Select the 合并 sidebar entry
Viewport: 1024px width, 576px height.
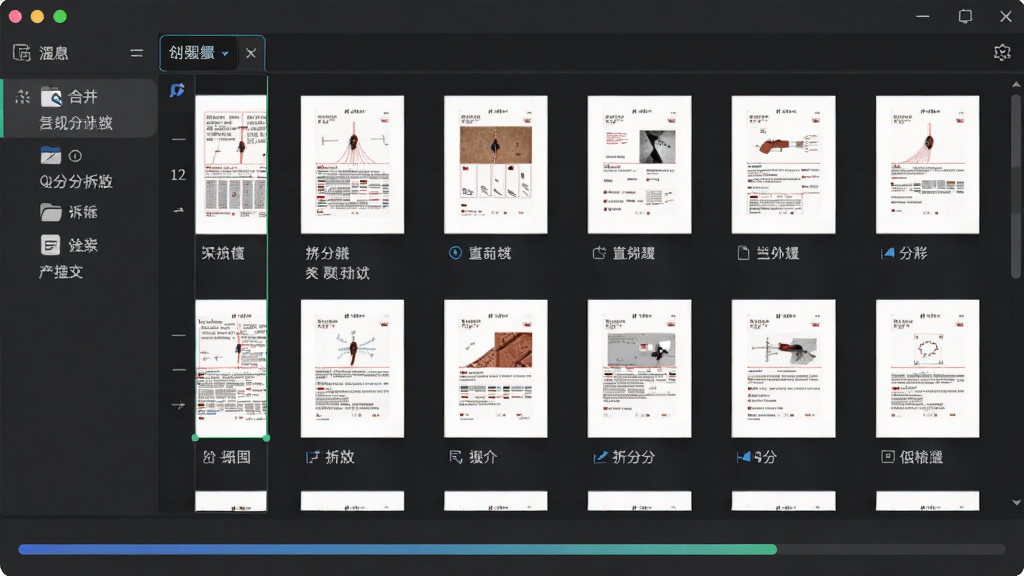click(80, 109)
